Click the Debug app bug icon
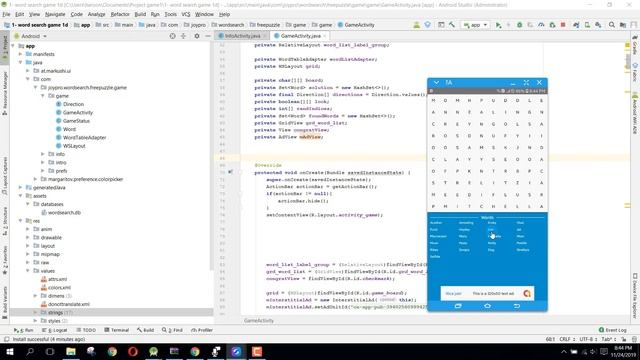The width and height of the screenshot is (640, 360). coord(520,25)
